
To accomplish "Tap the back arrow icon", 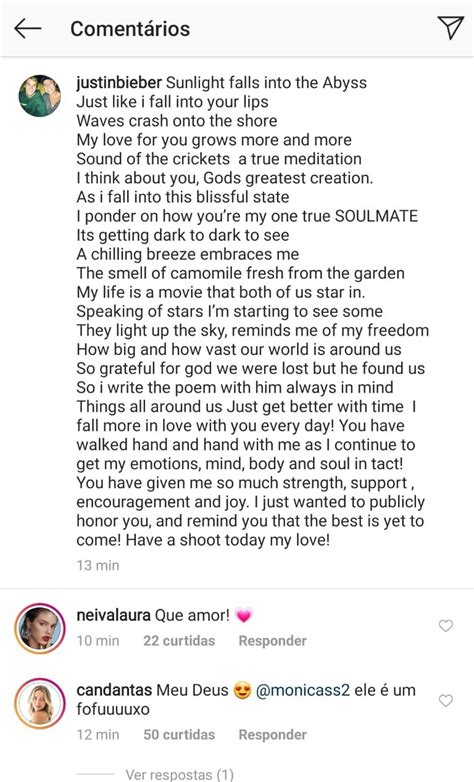I will pos(27,28).
